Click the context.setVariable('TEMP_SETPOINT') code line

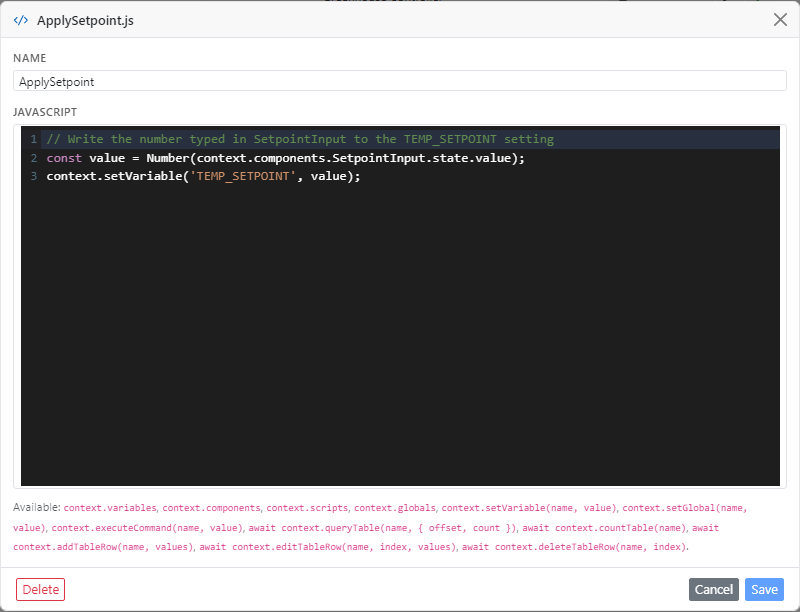203,176
